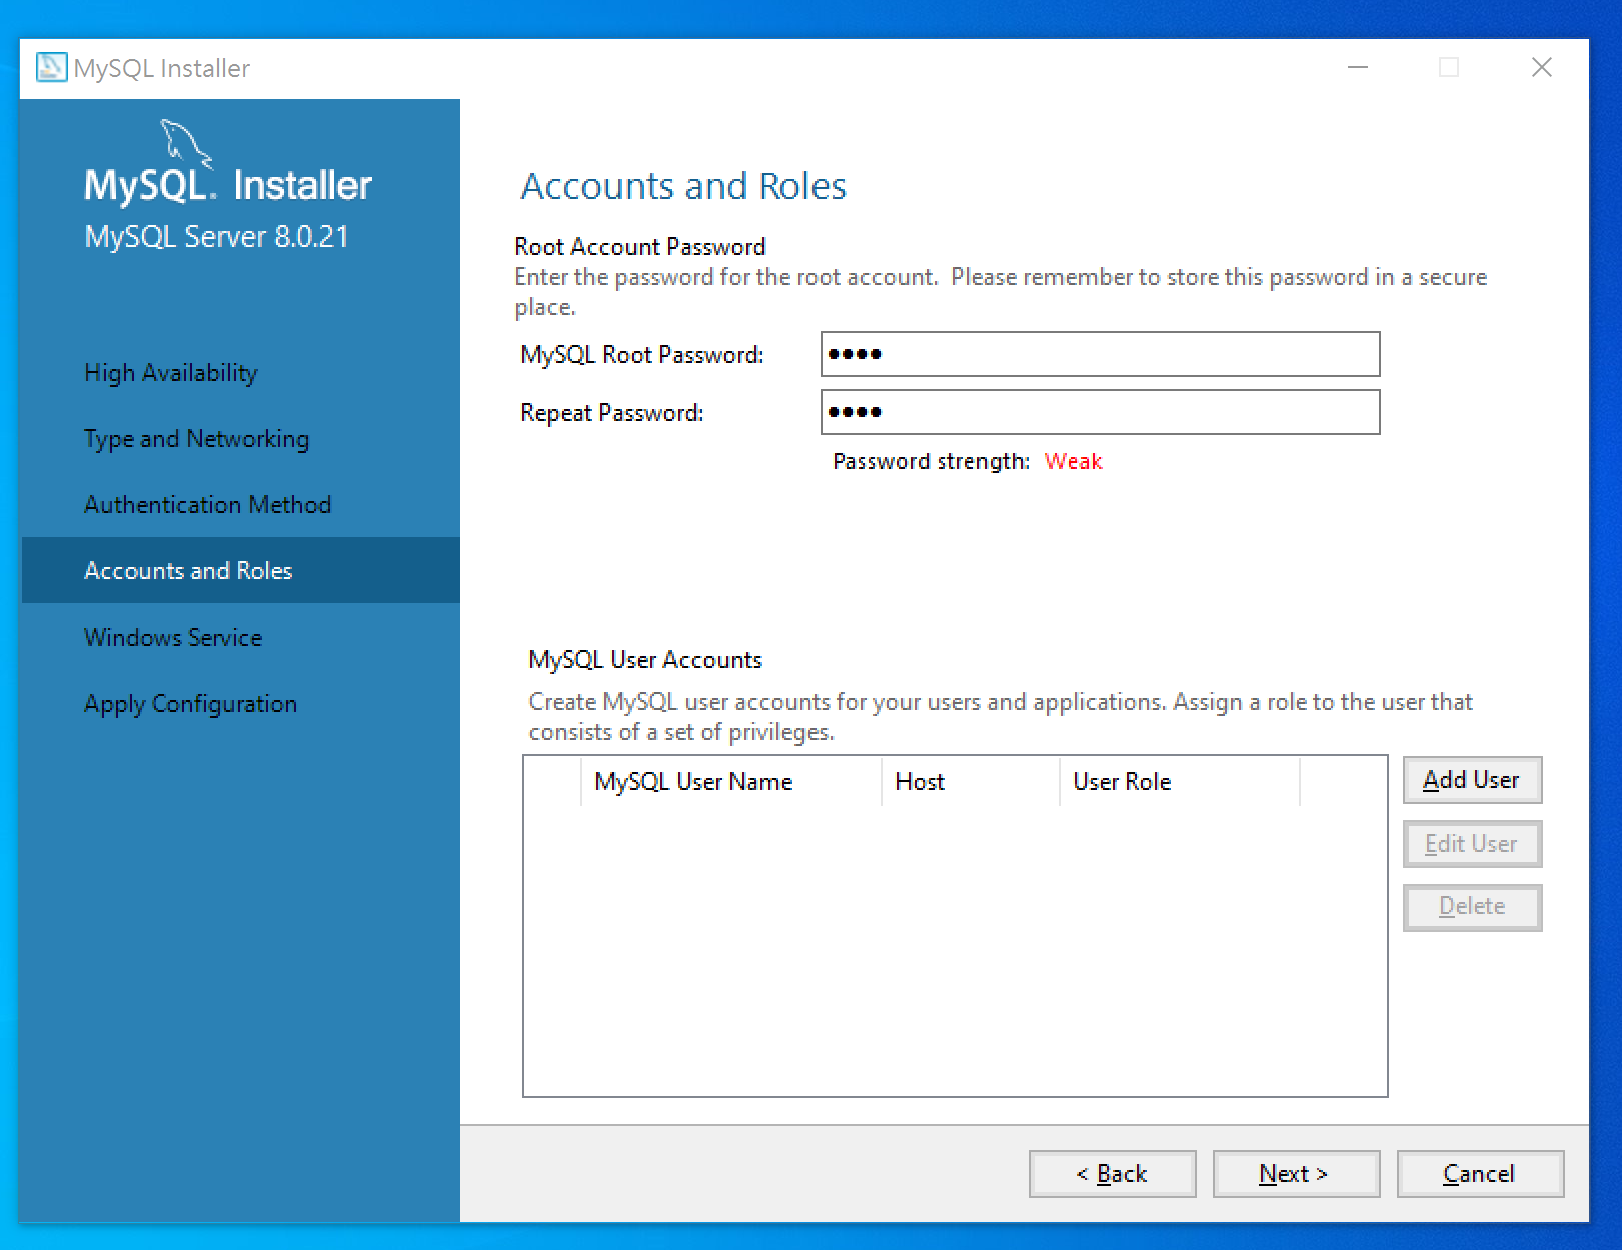
Task: Click the Host column header
Action: (970, 782)
